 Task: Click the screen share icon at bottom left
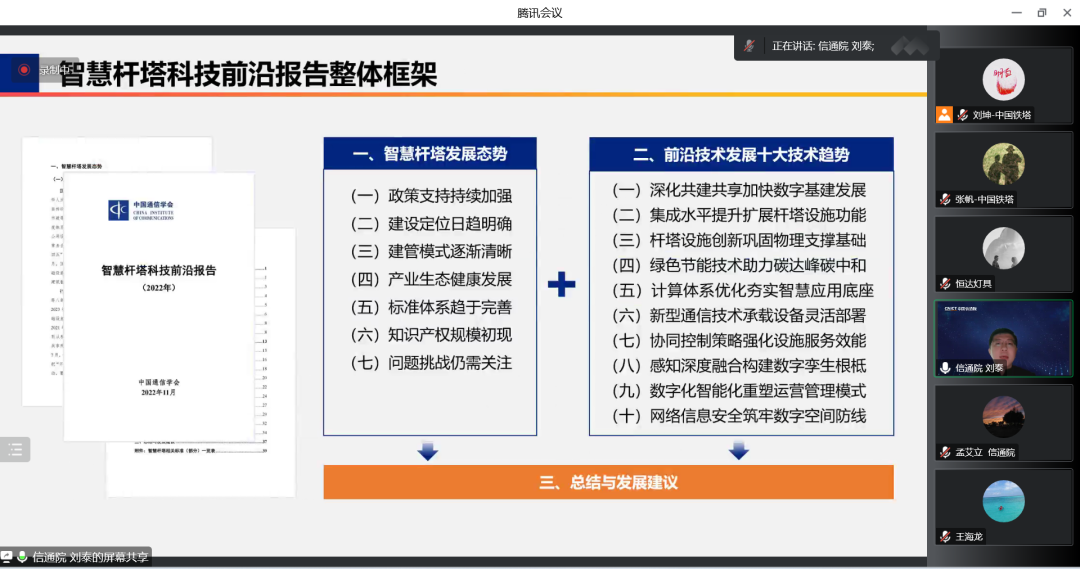[6, 557]
